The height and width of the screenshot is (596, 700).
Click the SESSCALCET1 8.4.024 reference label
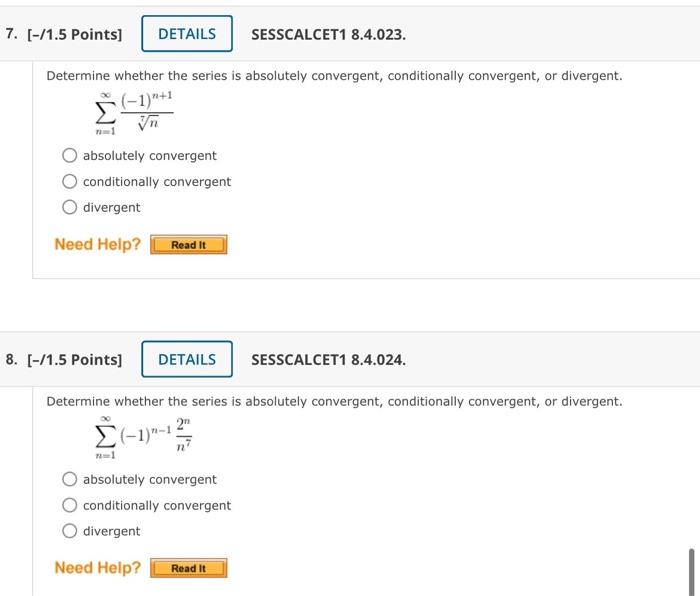[x=328, y=360]
